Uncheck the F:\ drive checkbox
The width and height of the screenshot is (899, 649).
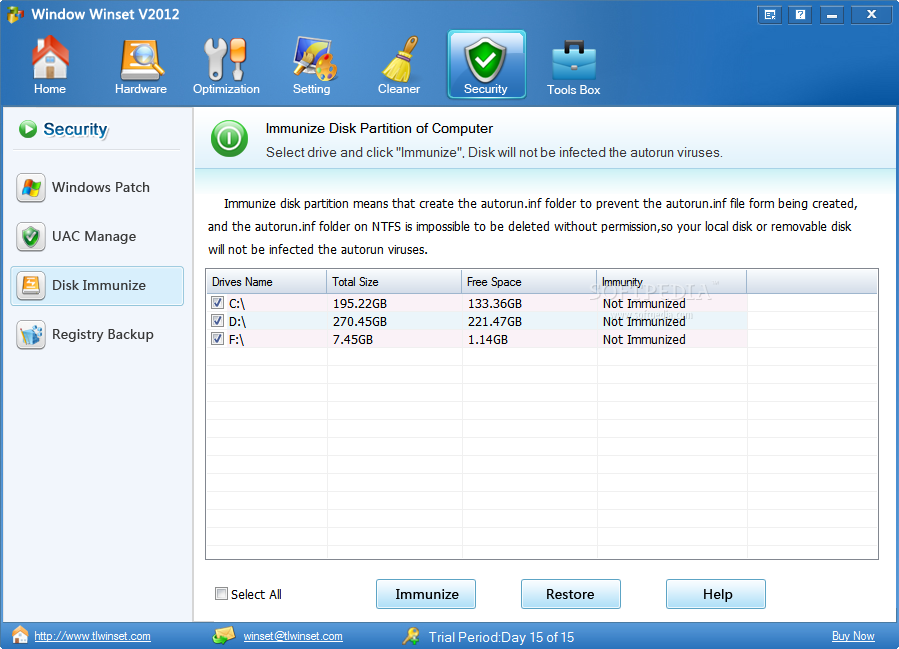click(x=217, y=339)
